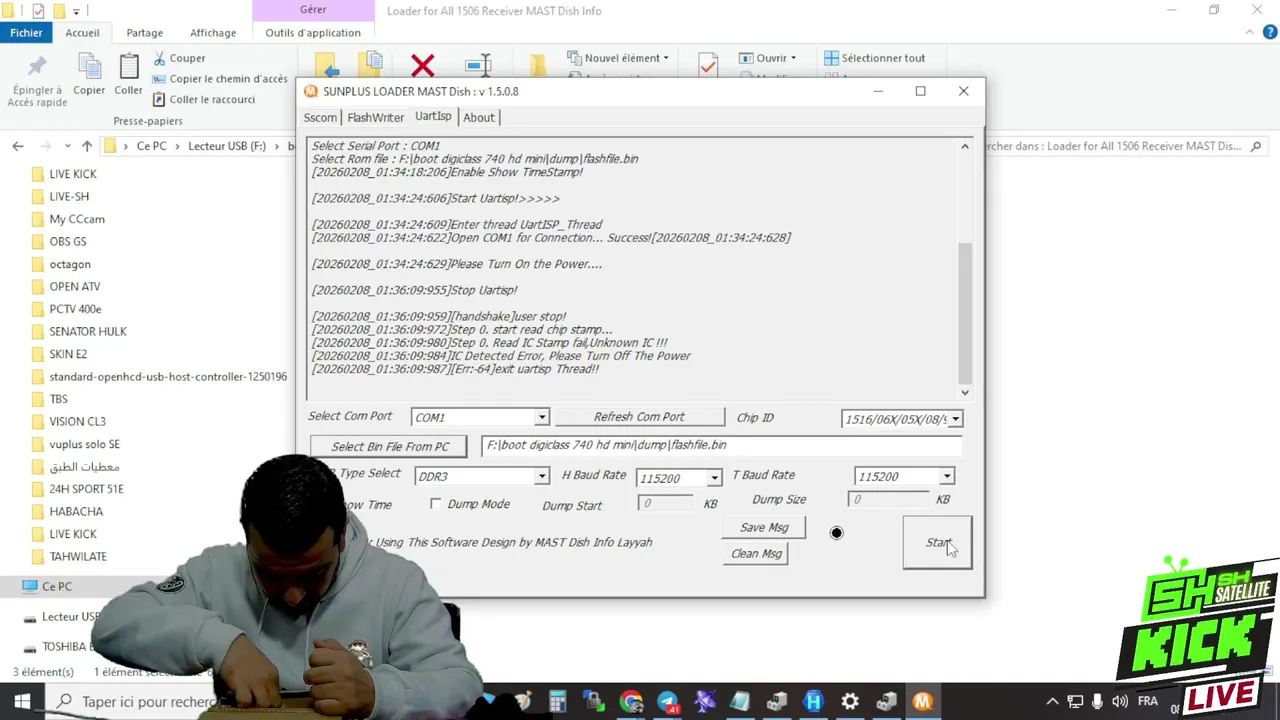Open the Outils d'application ribbon tab
The image size is (1280, 720).
click(313, 32)
